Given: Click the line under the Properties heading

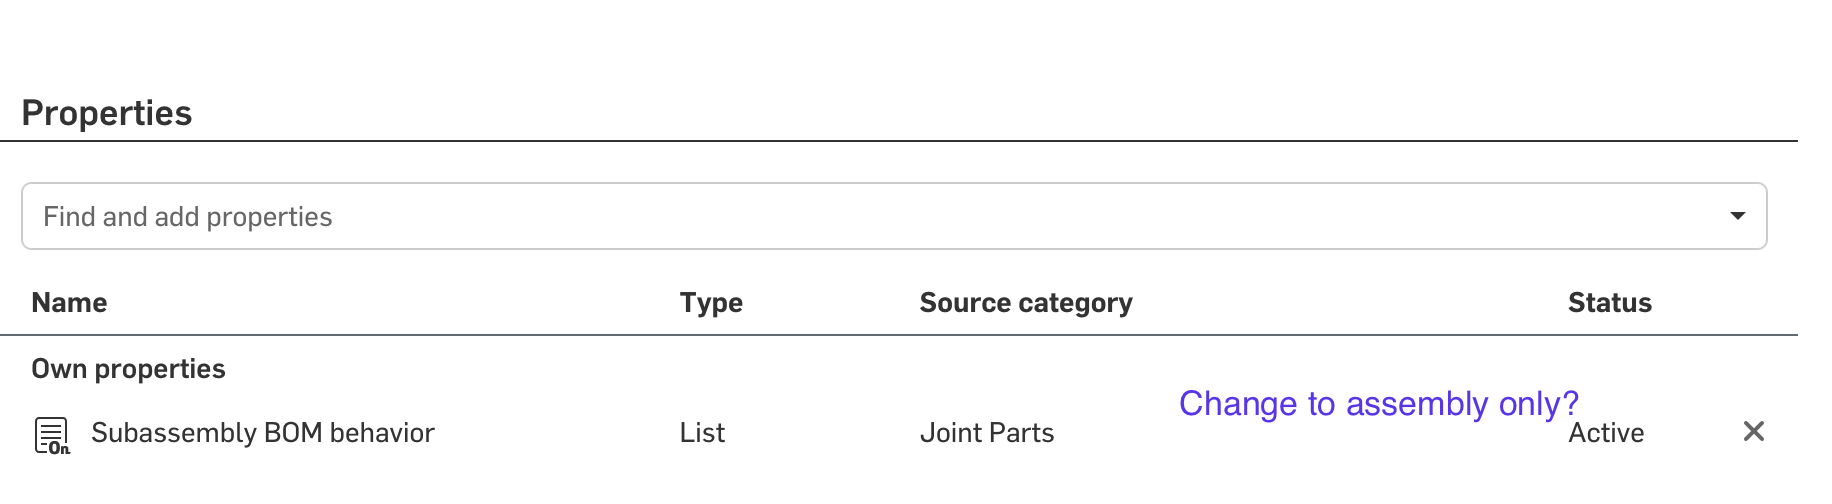Looking at the screenshot, I should coord(898,141).
